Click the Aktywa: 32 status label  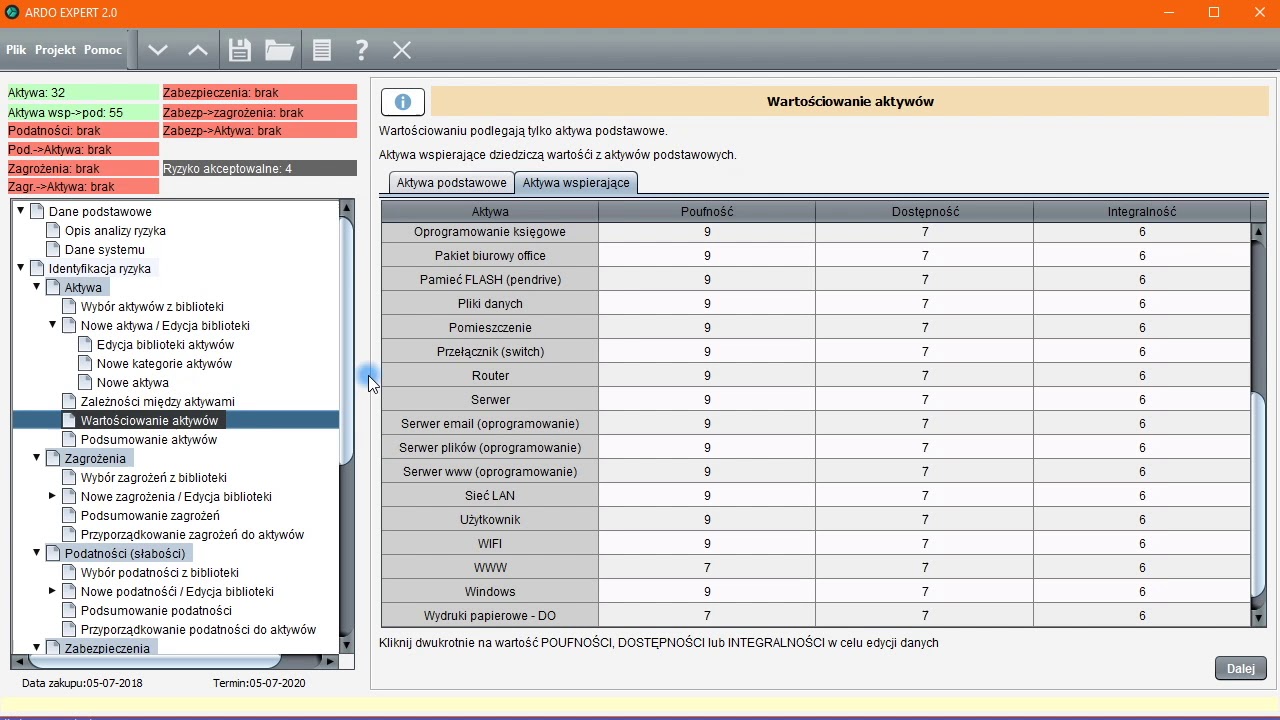[x=83, y=92]
